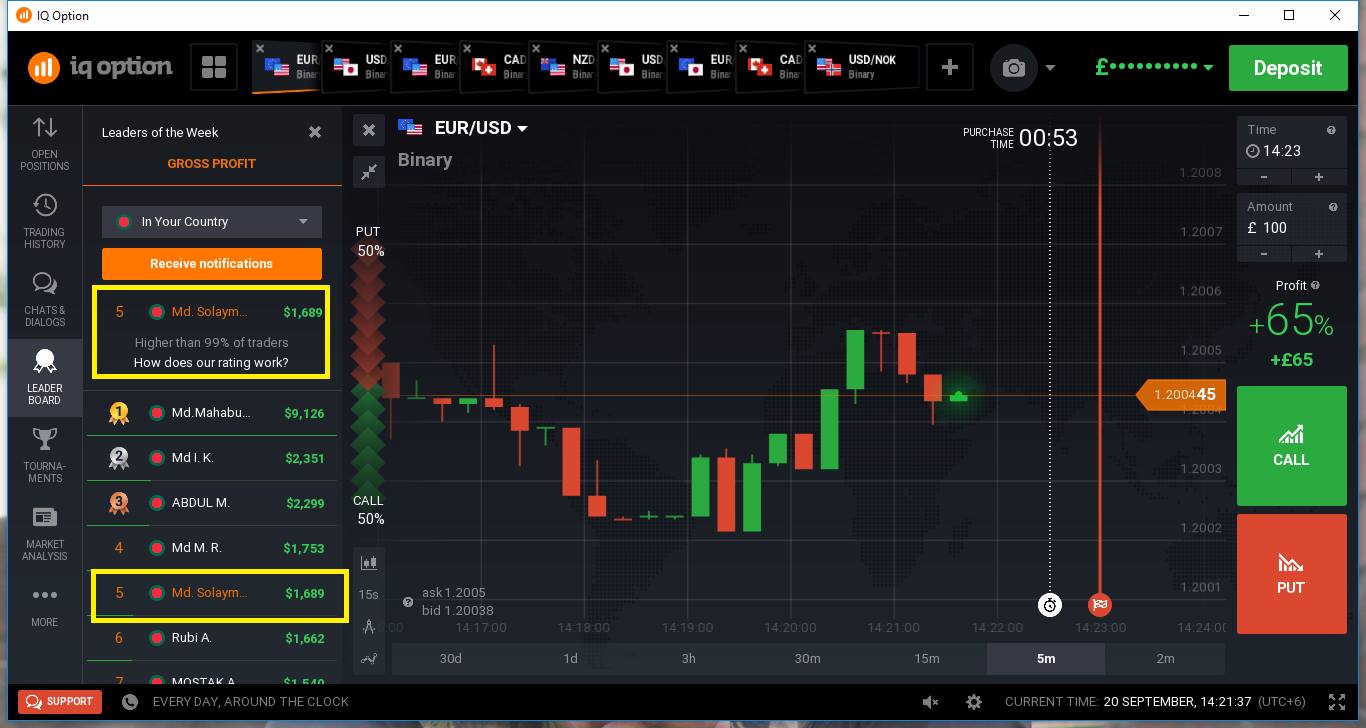Open settings gear in bottom bar

(974, 702)
